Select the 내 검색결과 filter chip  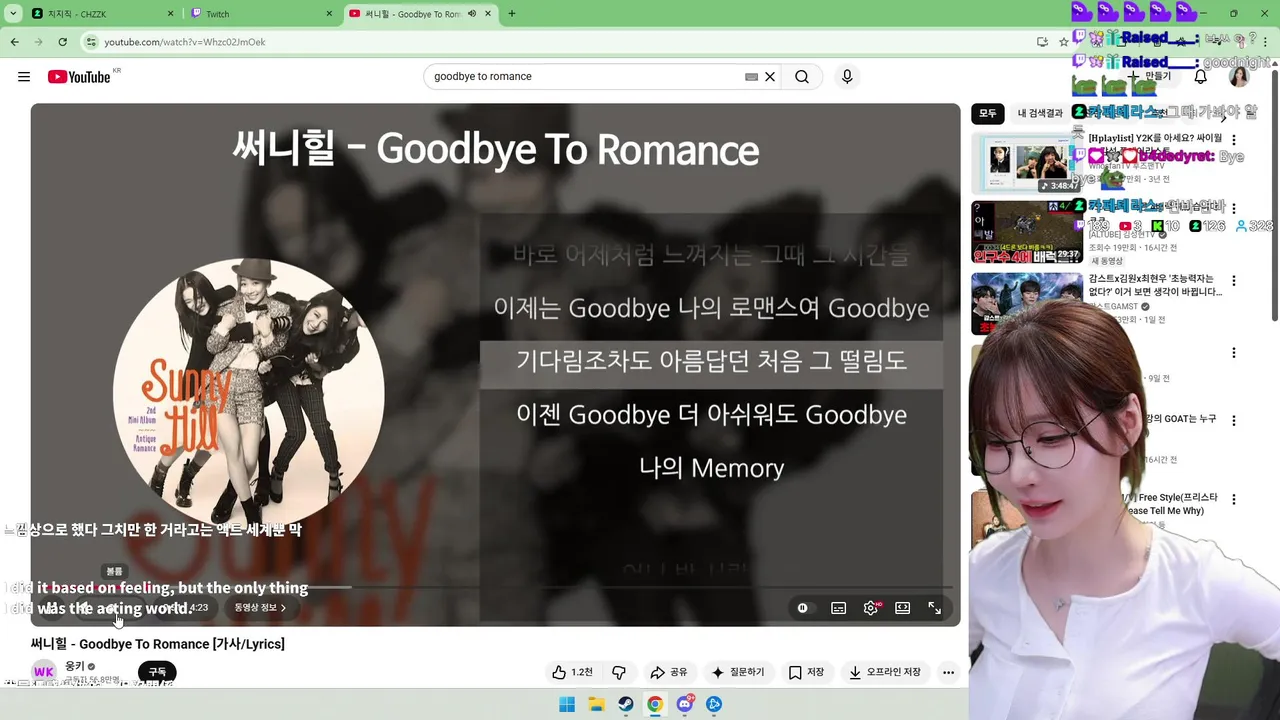[x=1040, y=113]
